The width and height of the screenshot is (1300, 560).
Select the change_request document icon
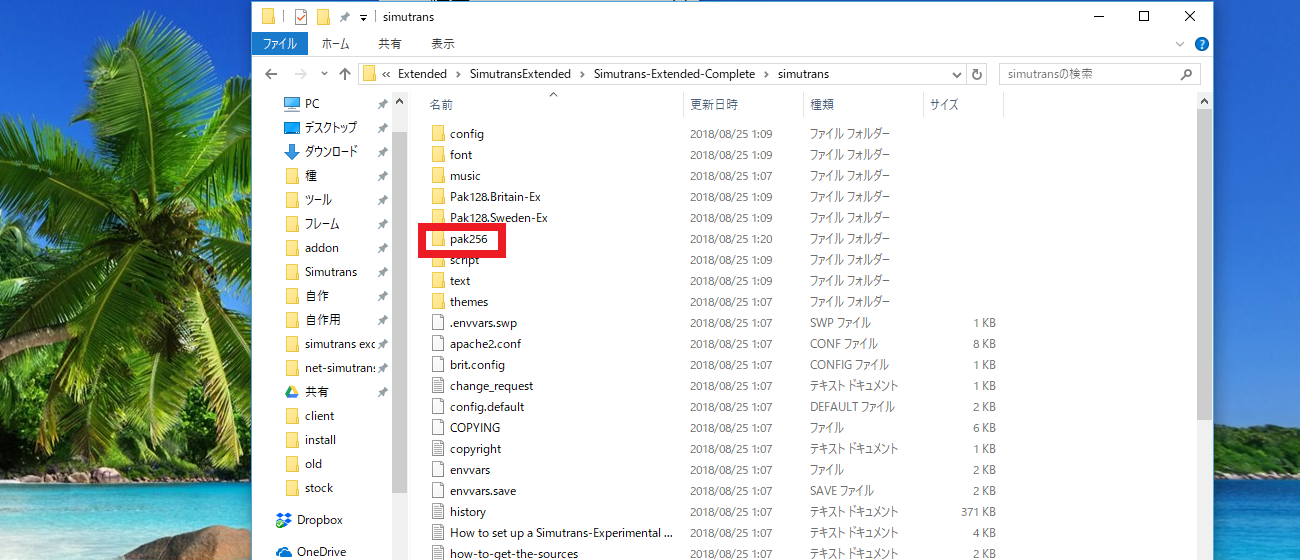(437, 386)
